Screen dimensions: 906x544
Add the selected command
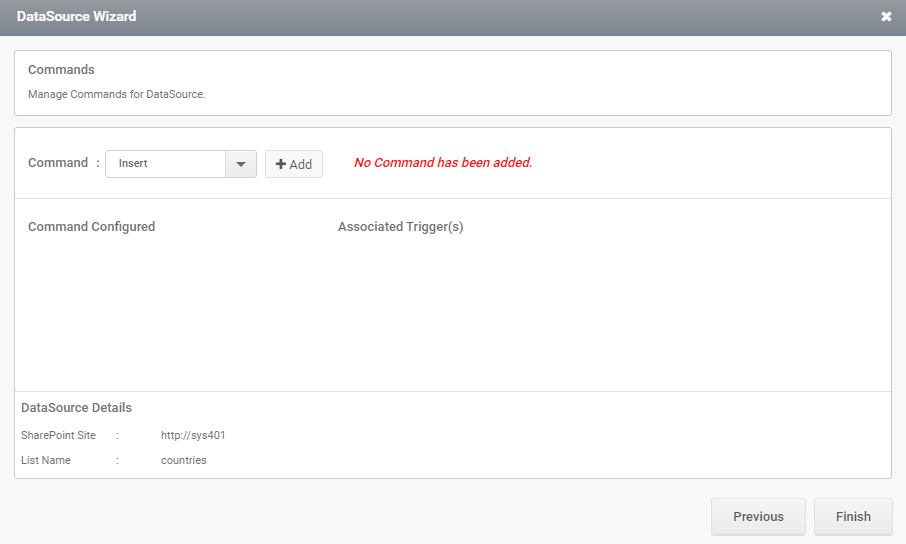click(294, 164)
